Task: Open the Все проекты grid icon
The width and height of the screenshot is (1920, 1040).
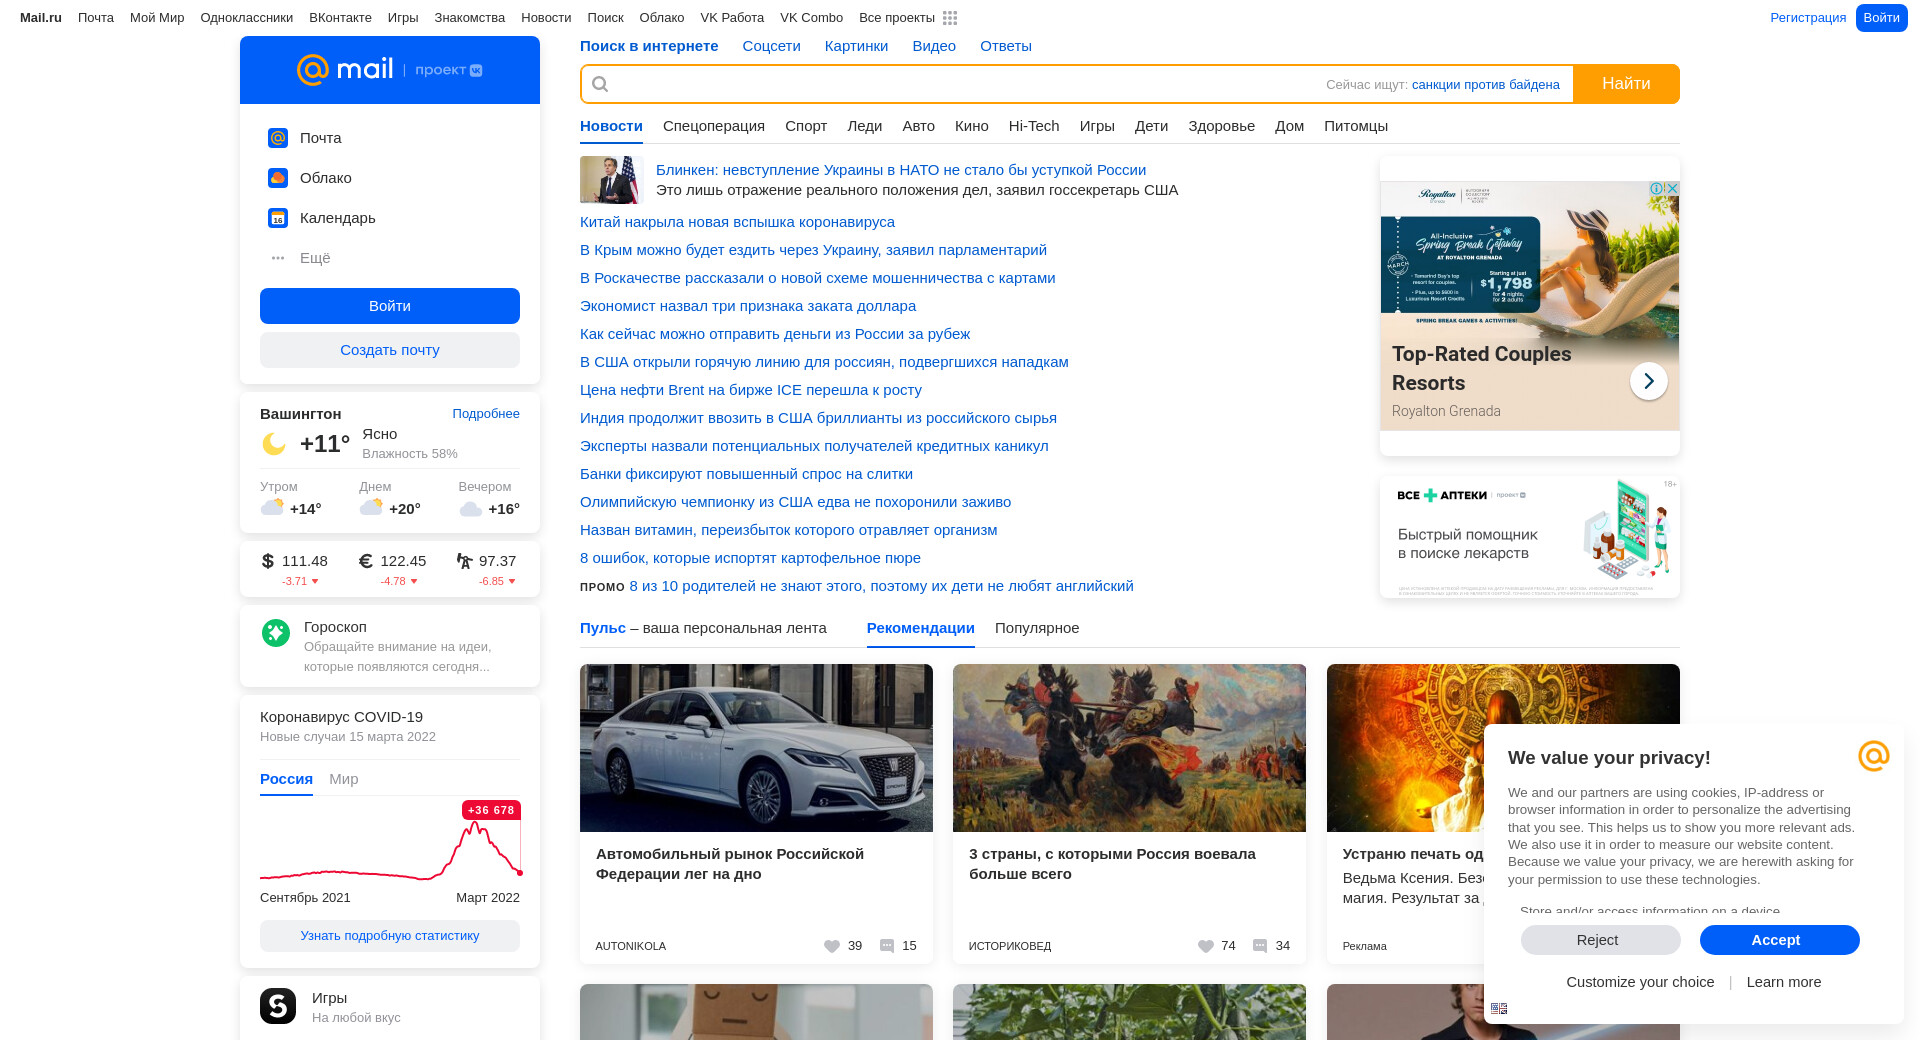Action: tap(950, 18)
